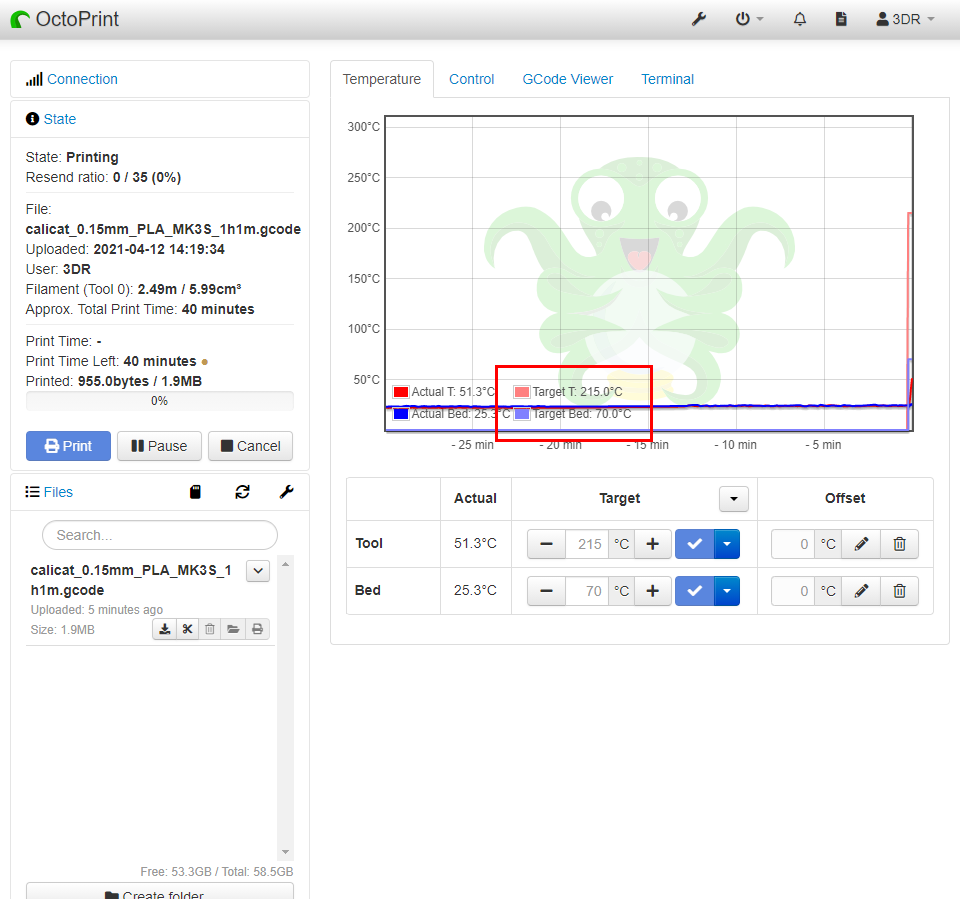Load calicat file with open-folder icon
This screenshot has width=960, height=899.
tap(233, 629)
